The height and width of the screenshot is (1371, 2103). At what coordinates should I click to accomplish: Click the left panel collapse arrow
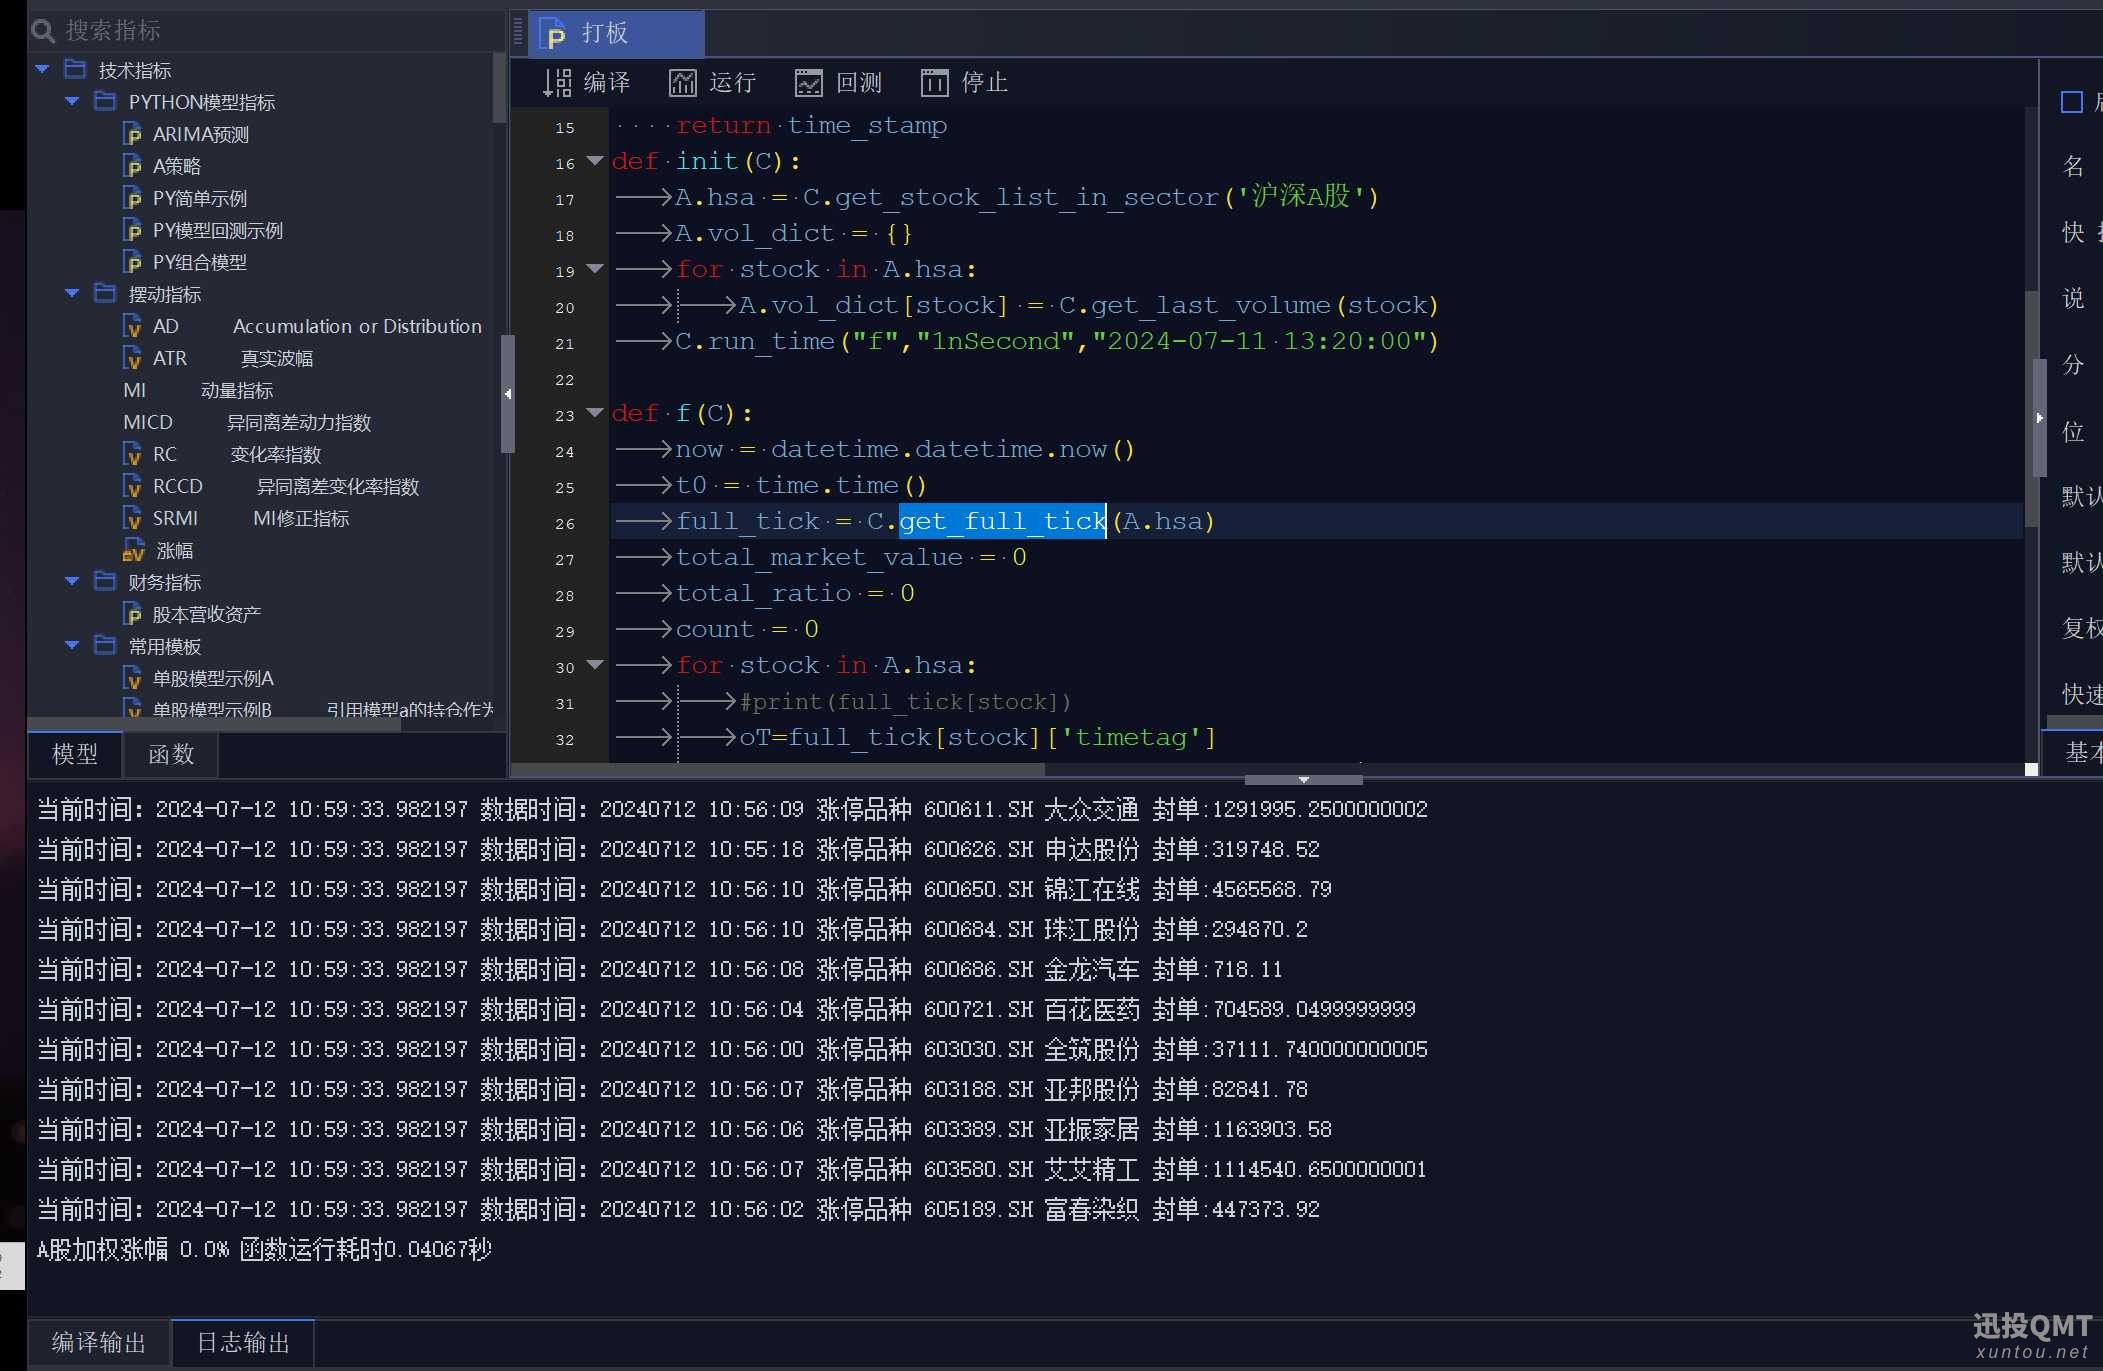[x=508, y=394]
